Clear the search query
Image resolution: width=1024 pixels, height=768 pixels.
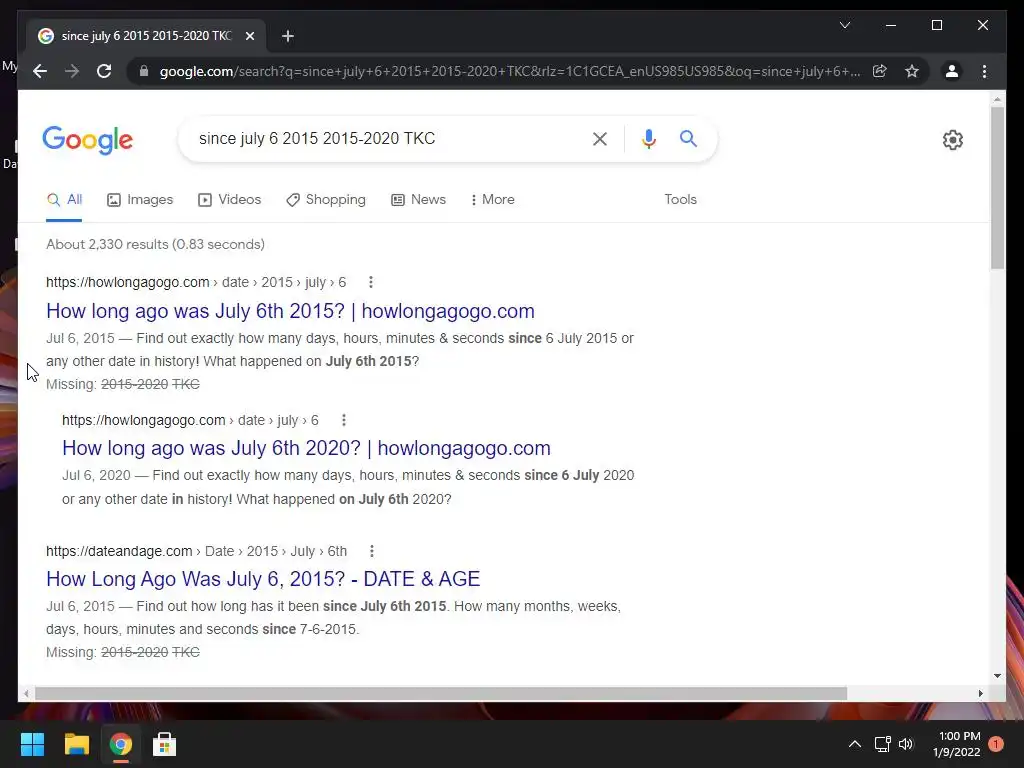click(600, 138)
